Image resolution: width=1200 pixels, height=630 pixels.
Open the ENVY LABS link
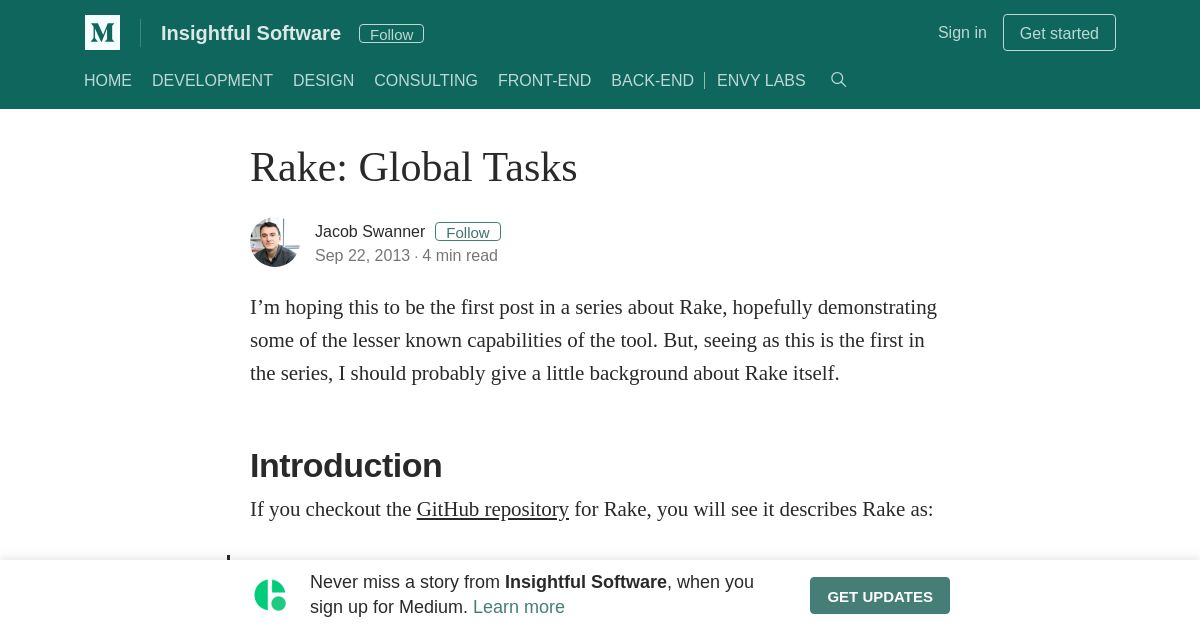pyautogui.click(x=761, y=81)
